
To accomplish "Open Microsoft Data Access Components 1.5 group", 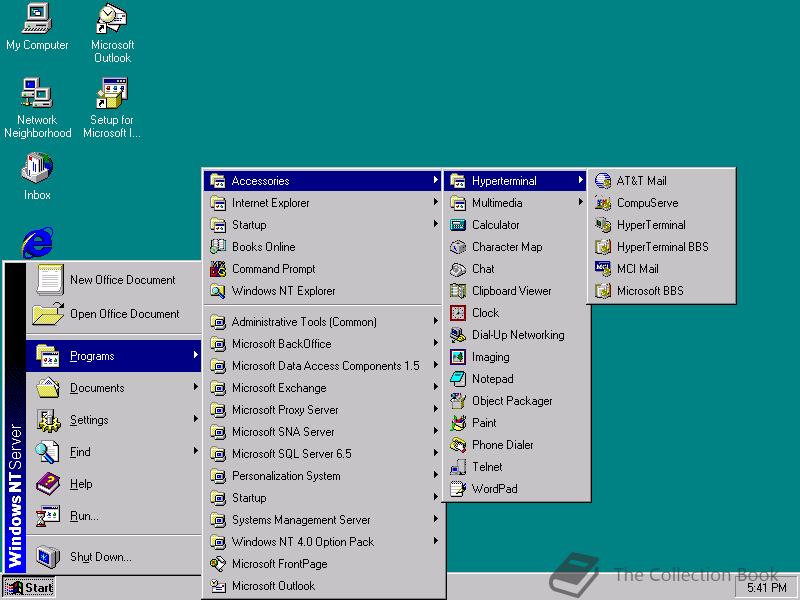I will (322, 366).
